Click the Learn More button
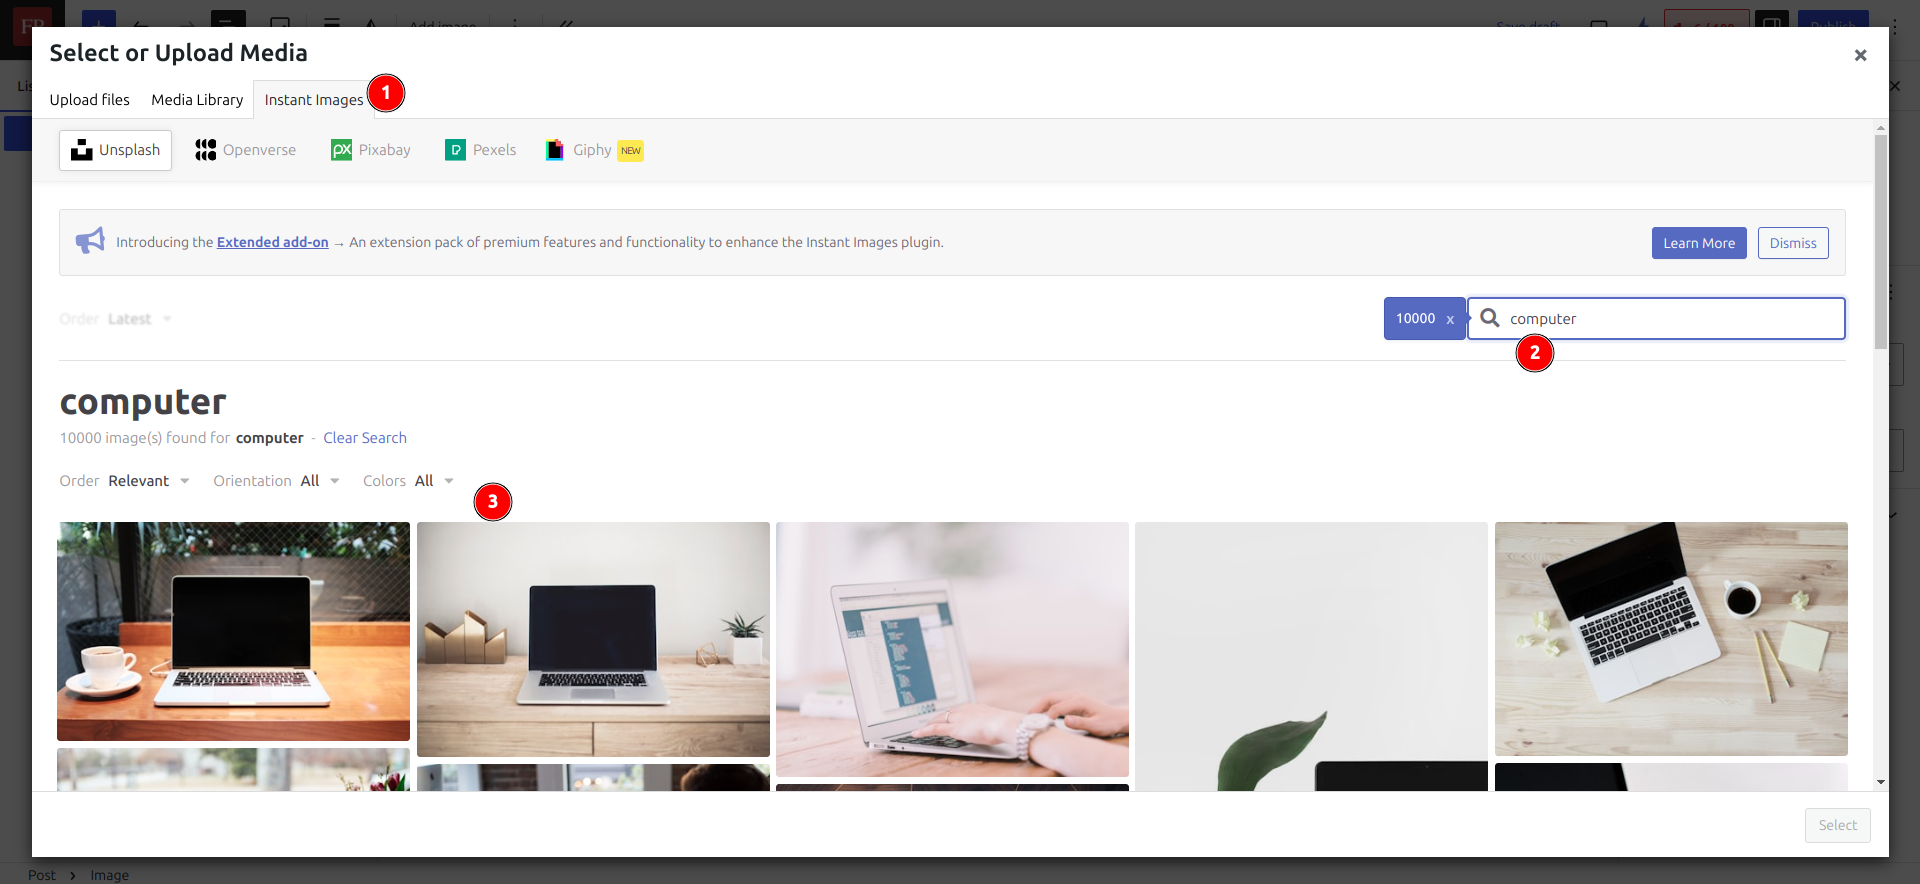 click(x=1699, y=243)
